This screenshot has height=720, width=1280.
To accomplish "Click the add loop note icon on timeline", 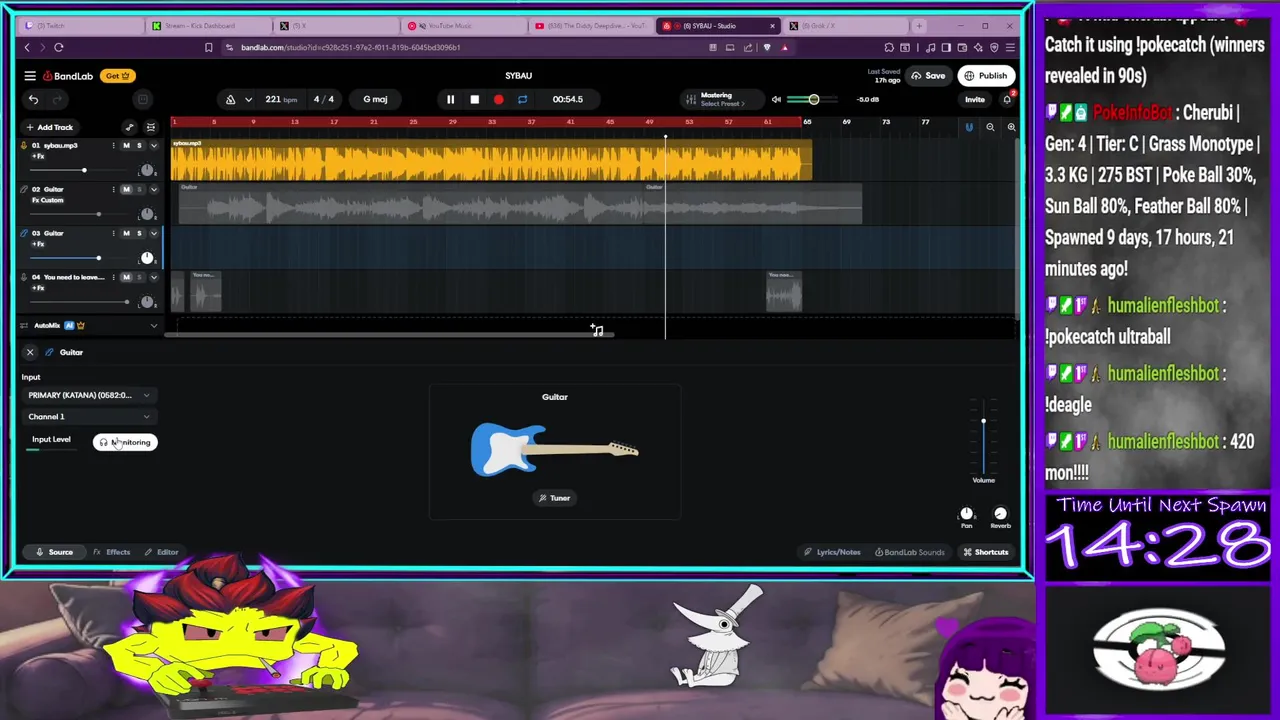I will pyautogui.click(x=597, y=330).
